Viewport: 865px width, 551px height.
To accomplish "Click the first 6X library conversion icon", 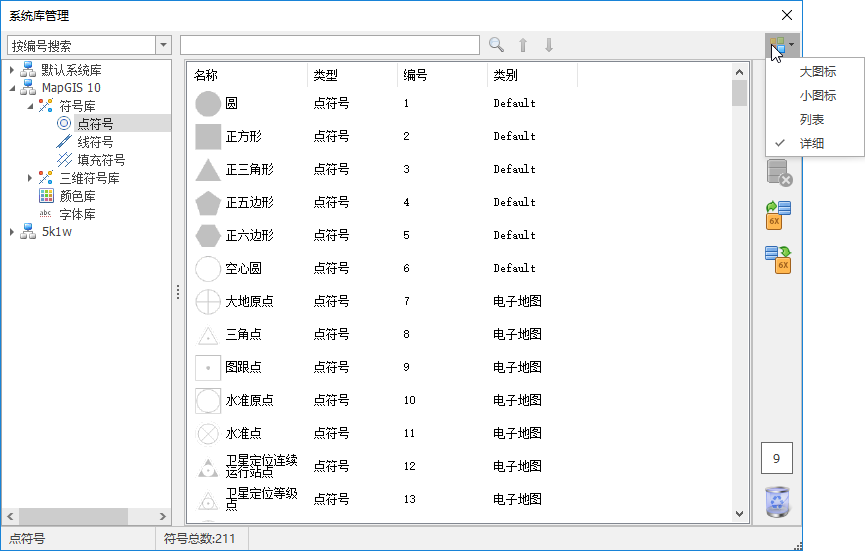I will pos(778,215).
